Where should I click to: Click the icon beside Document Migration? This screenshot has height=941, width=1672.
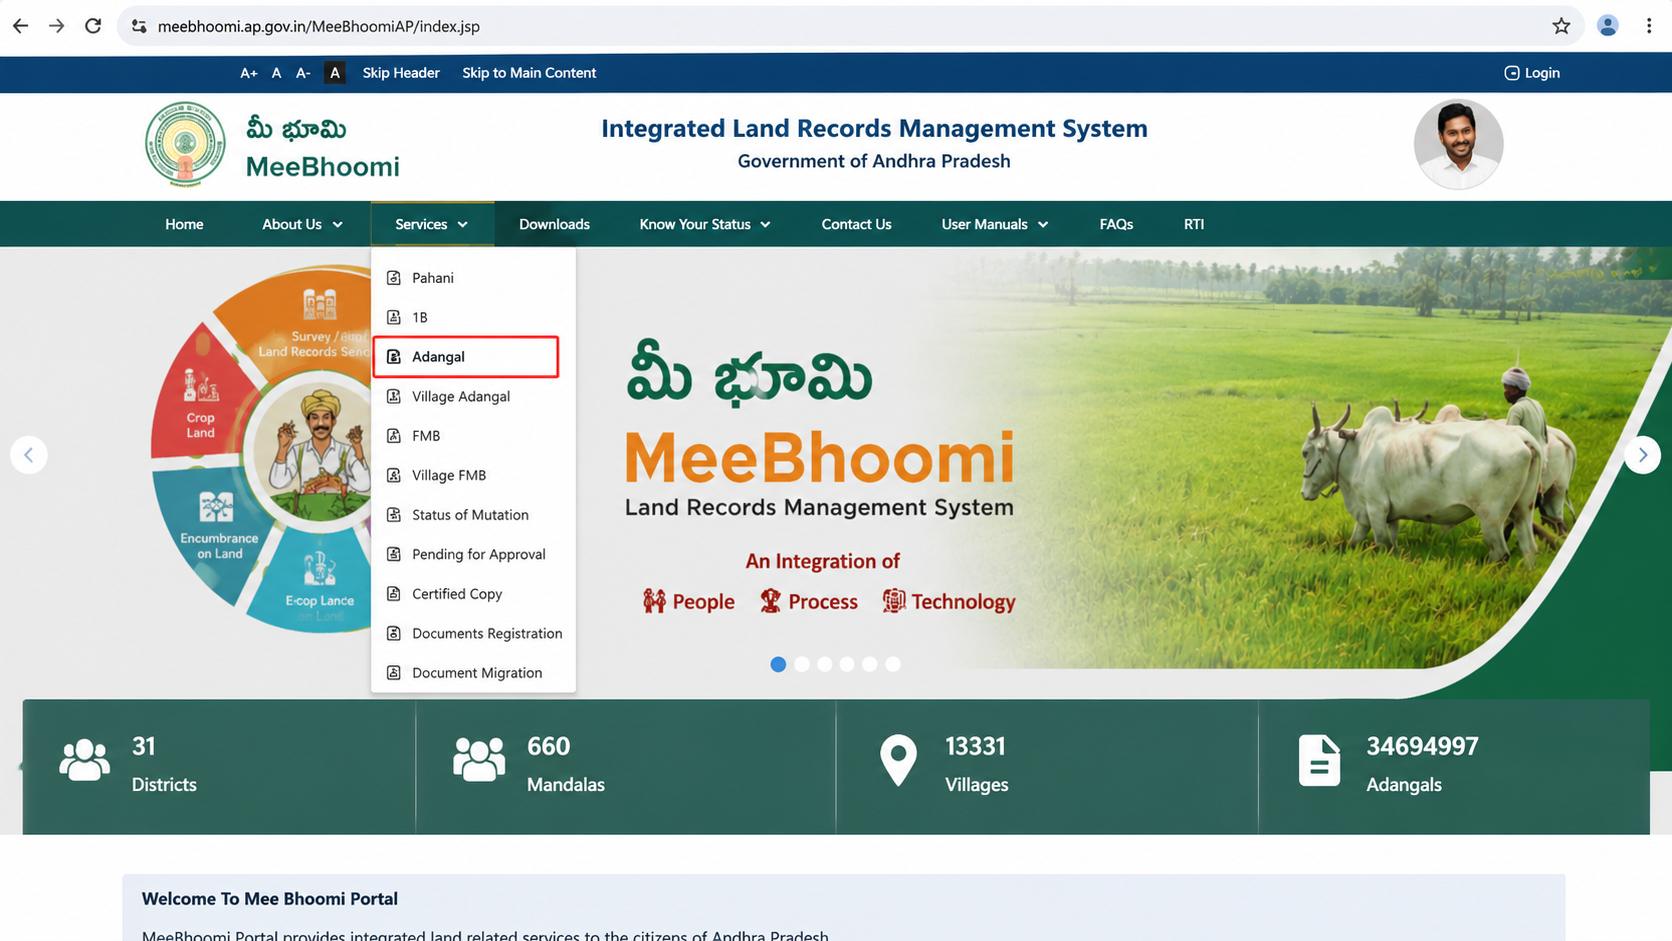coord(394,673)
